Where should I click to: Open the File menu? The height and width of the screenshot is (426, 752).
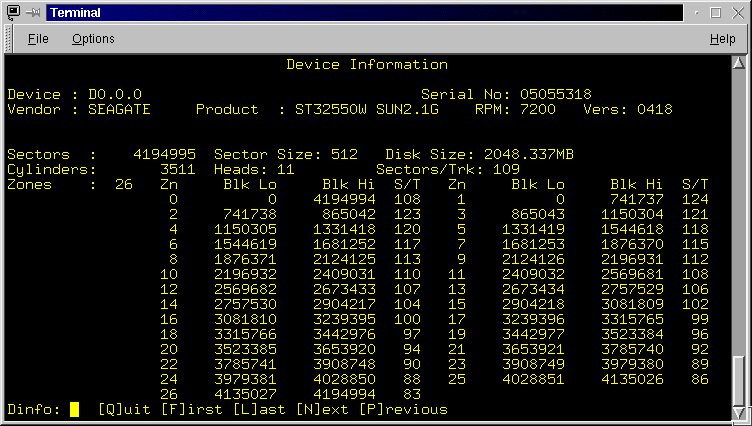point(38,39)
